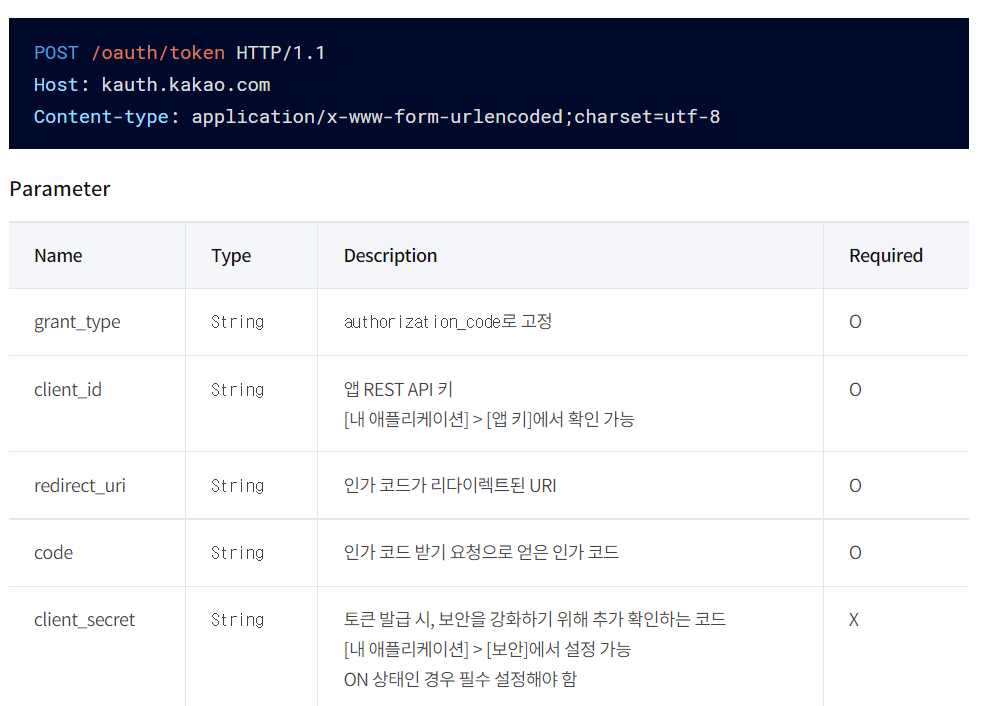
Task: Click the grant_type parameter name
Action: point(77,322)
